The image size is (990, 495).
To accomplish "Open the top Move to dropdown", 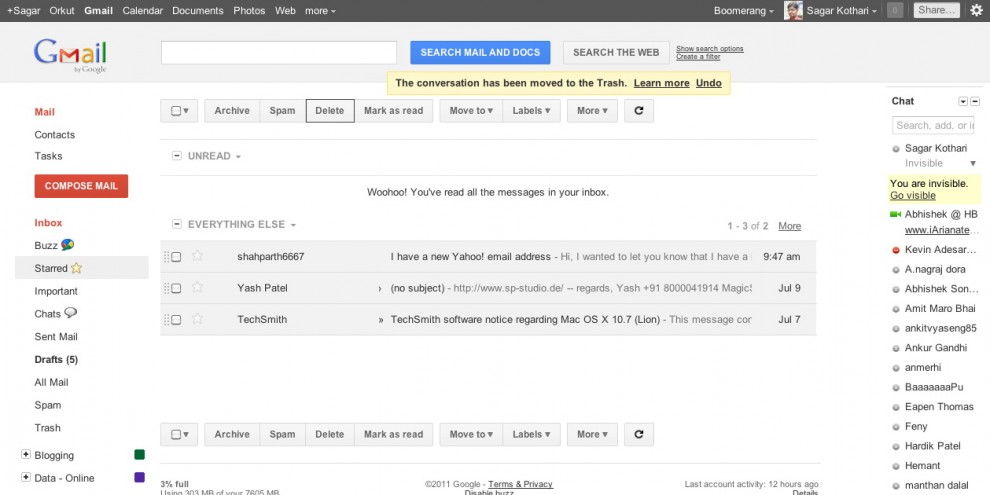I will click(471, 110).
